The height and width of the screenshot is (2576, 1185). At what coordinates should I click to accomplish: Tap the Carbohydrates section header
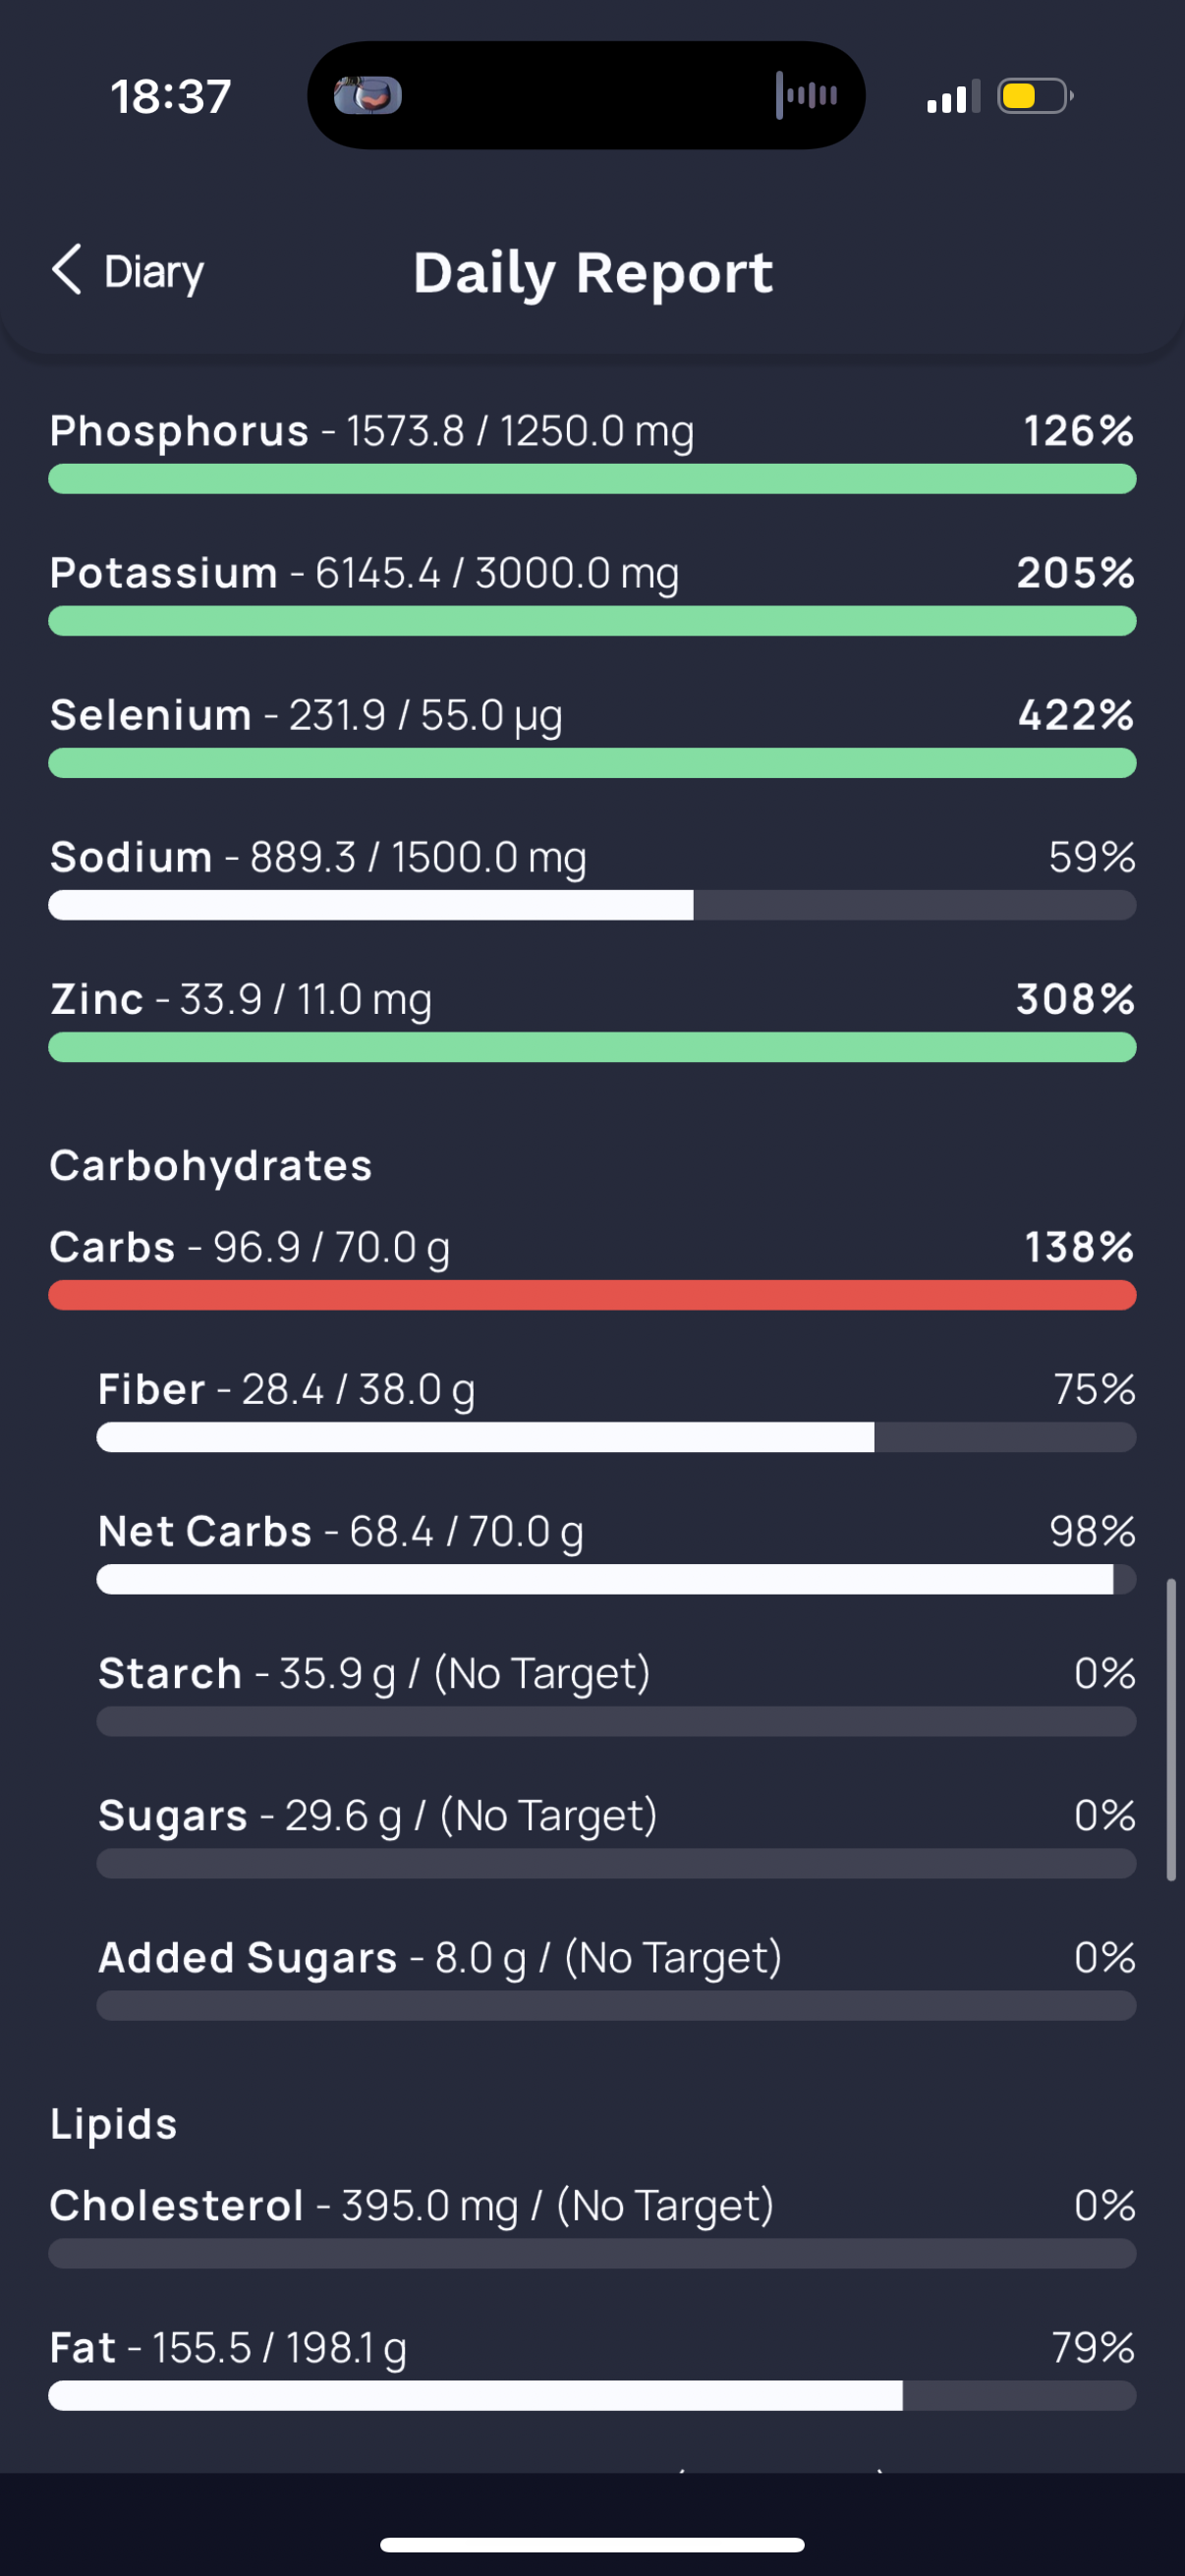coord(211,1166)
